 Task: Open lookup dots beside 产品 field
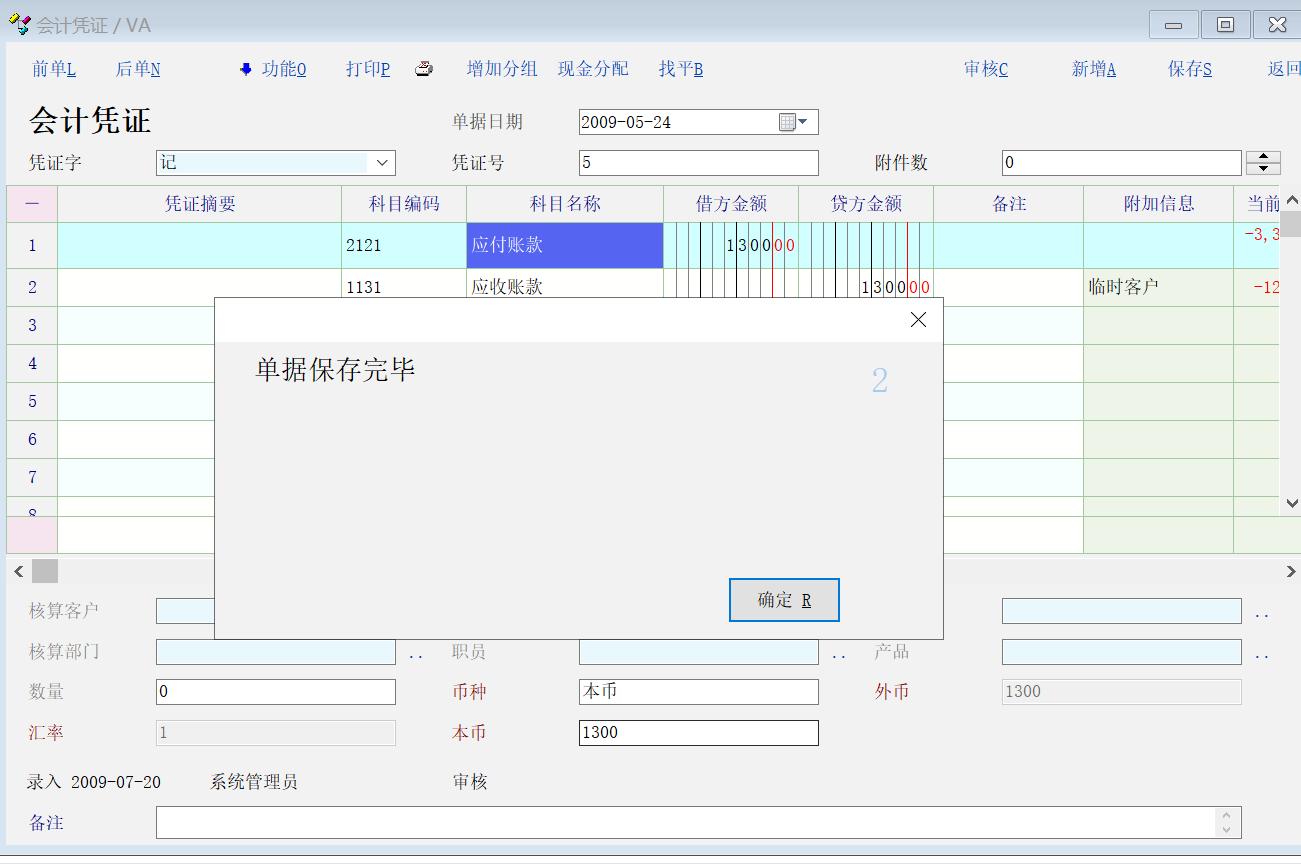(x=1261, y=655)
